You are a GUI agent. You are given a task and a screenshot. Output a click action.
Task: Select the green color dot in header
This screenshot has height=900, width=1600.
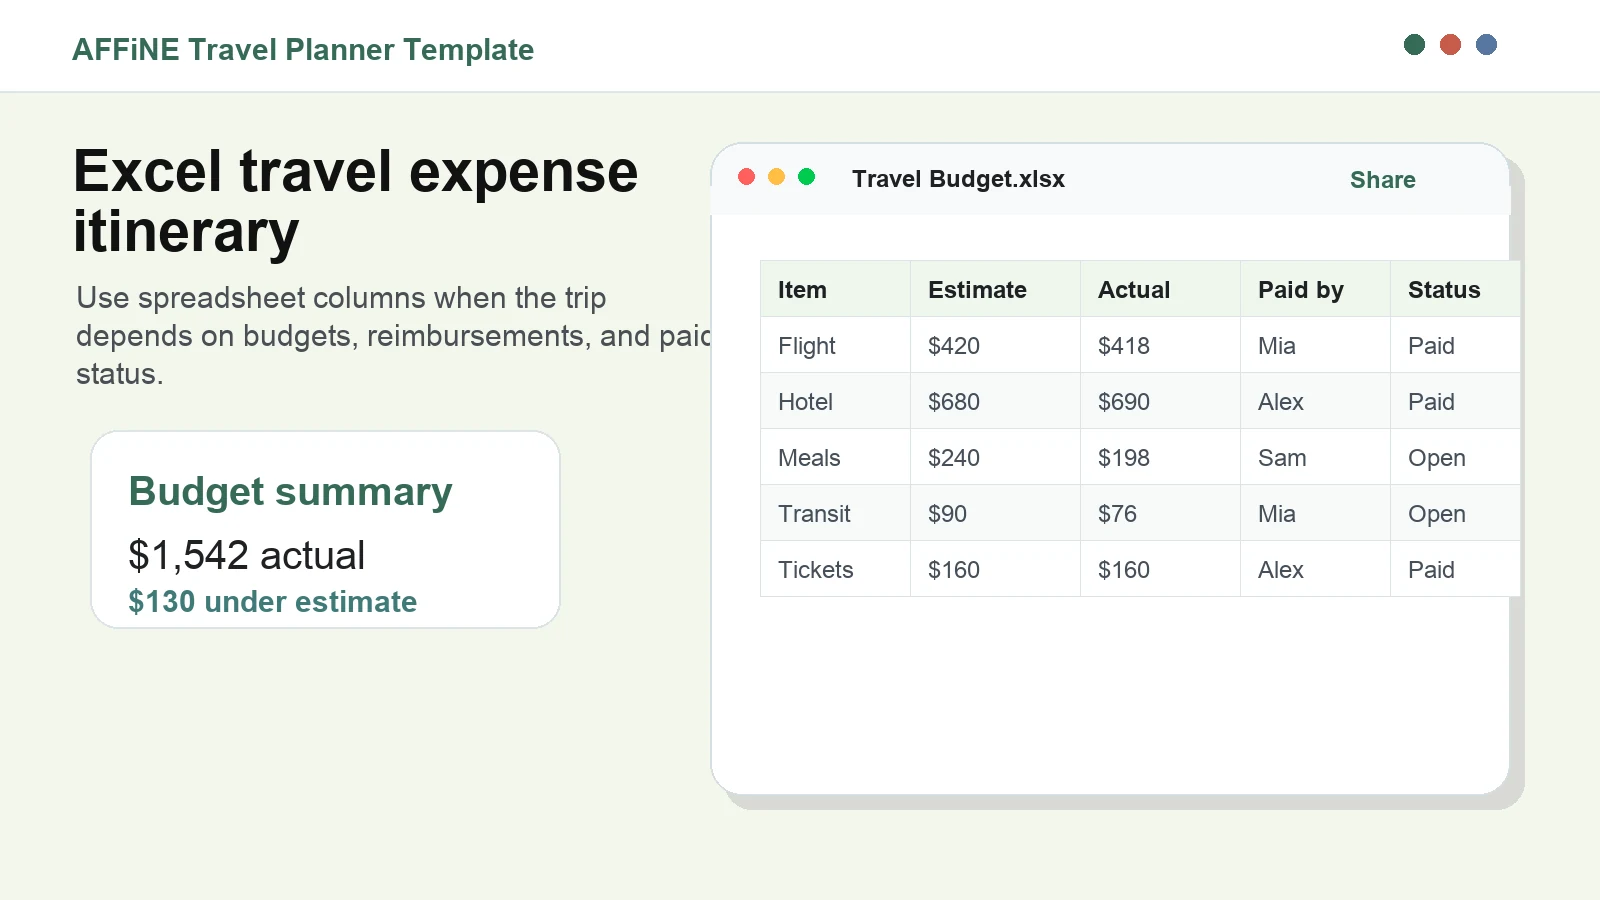pos(1414,44)
